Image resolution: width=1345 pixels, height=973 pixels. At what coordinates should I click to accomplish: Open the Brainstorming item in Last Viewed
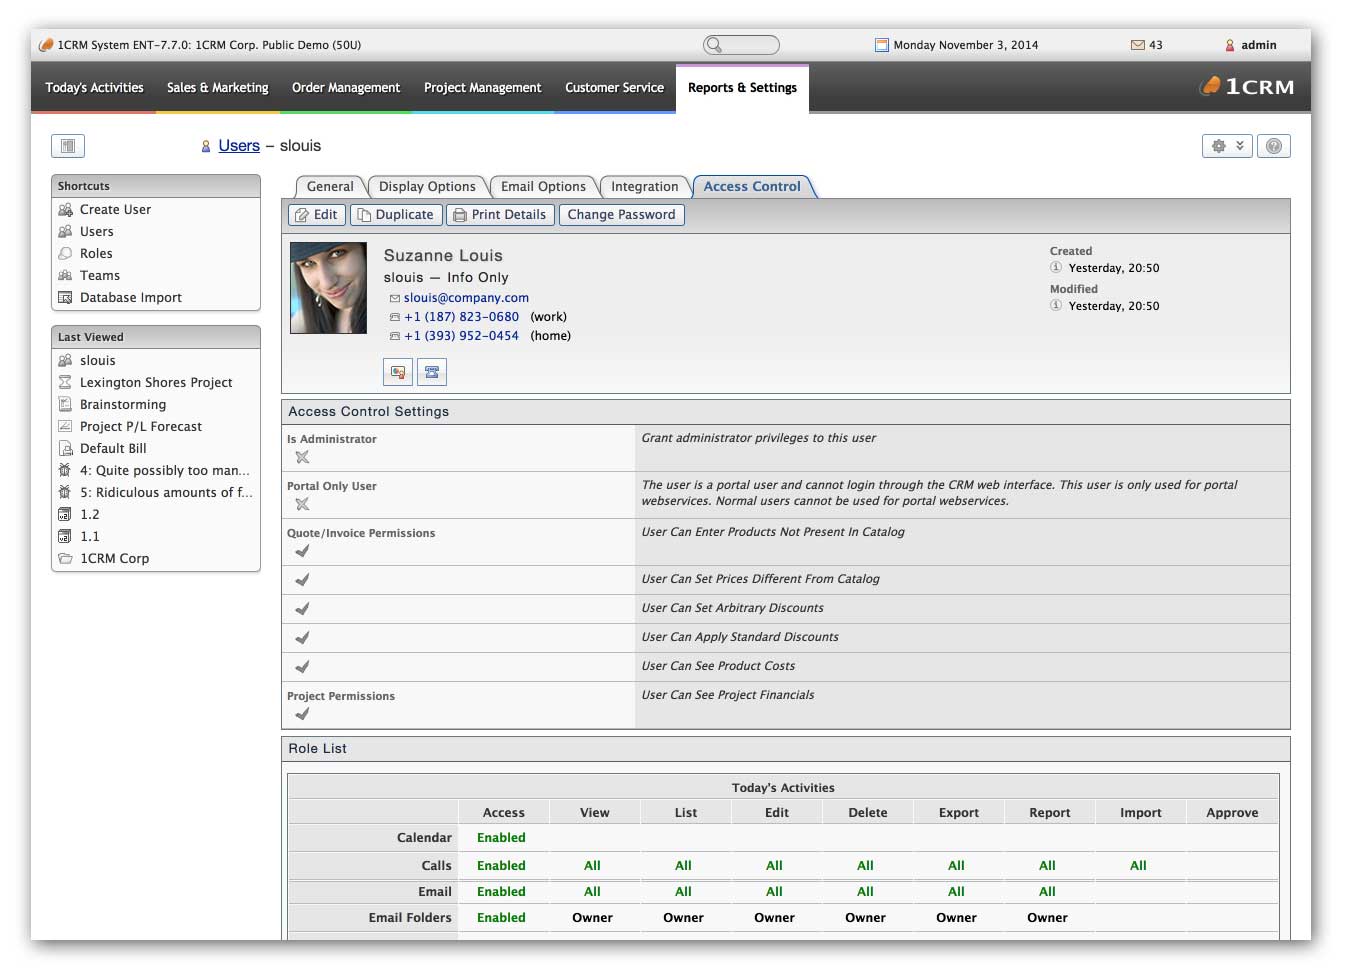point(122,404)
